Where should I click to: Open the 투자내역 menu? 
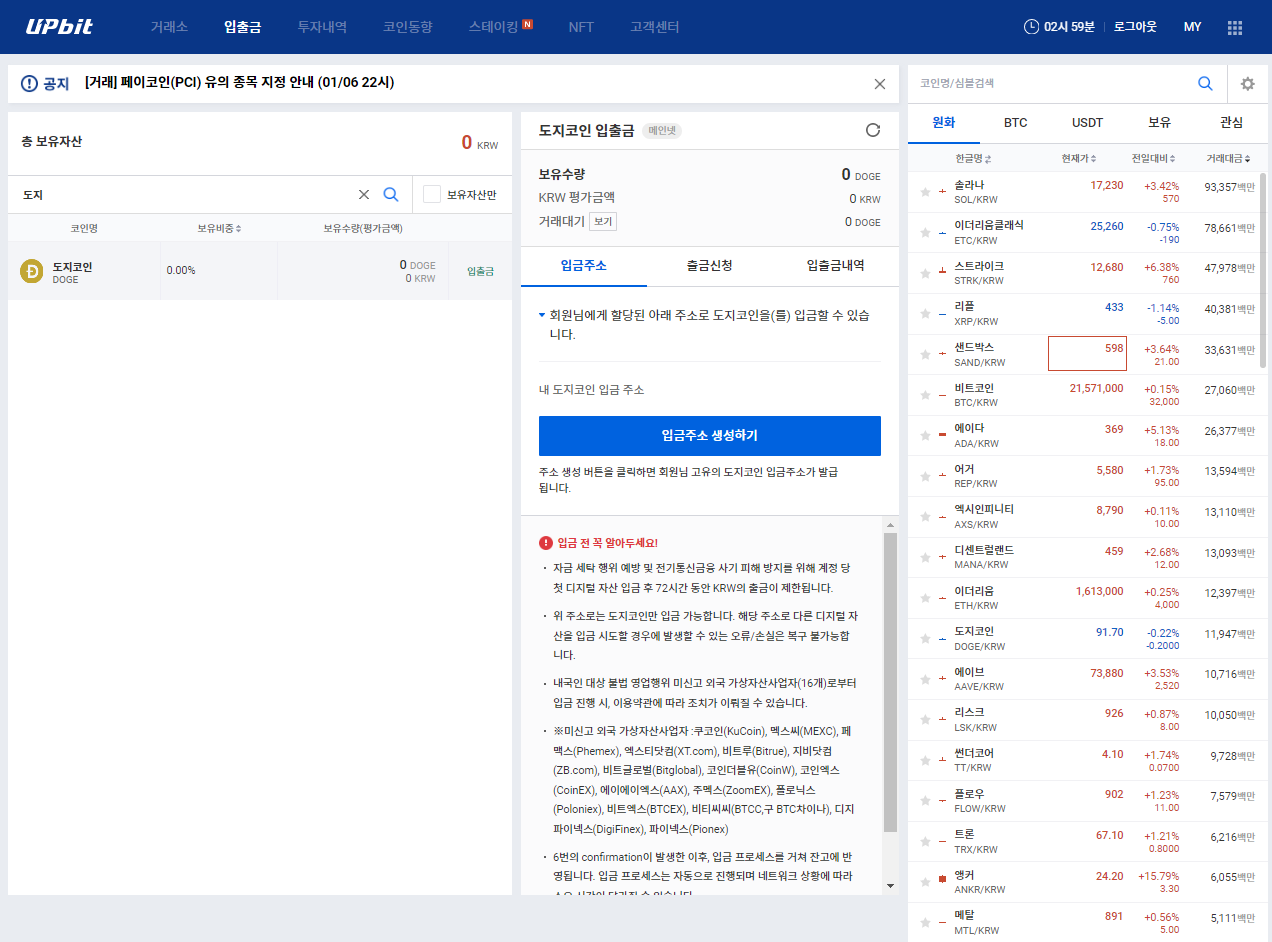click(x=322, y=27)
